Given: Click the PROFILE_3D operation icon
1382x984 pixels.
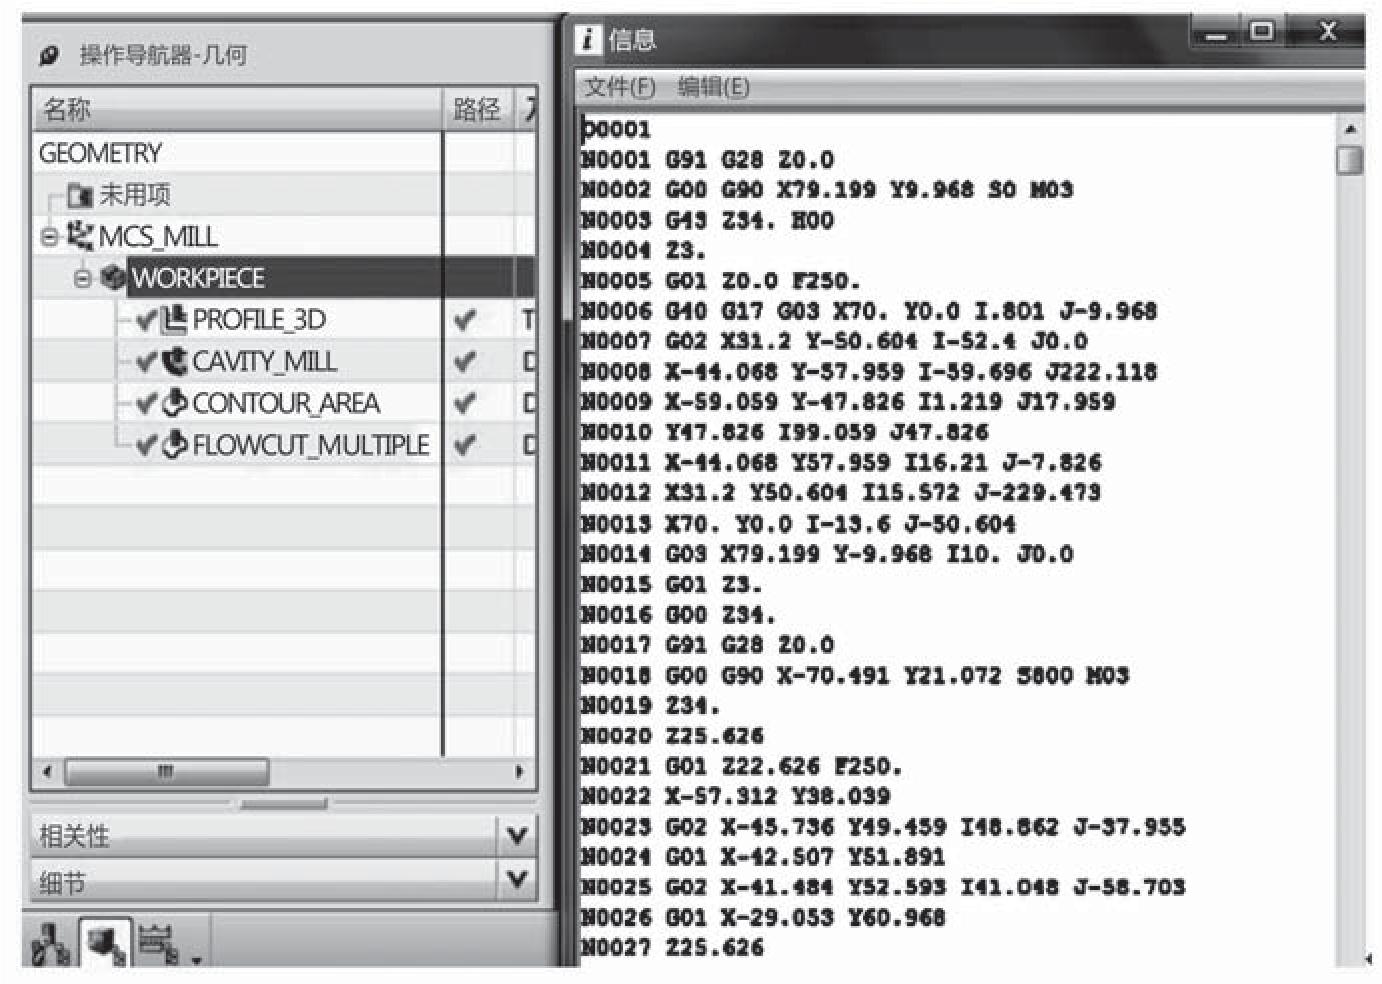Looking at the screenshot, I should (174, 319).
